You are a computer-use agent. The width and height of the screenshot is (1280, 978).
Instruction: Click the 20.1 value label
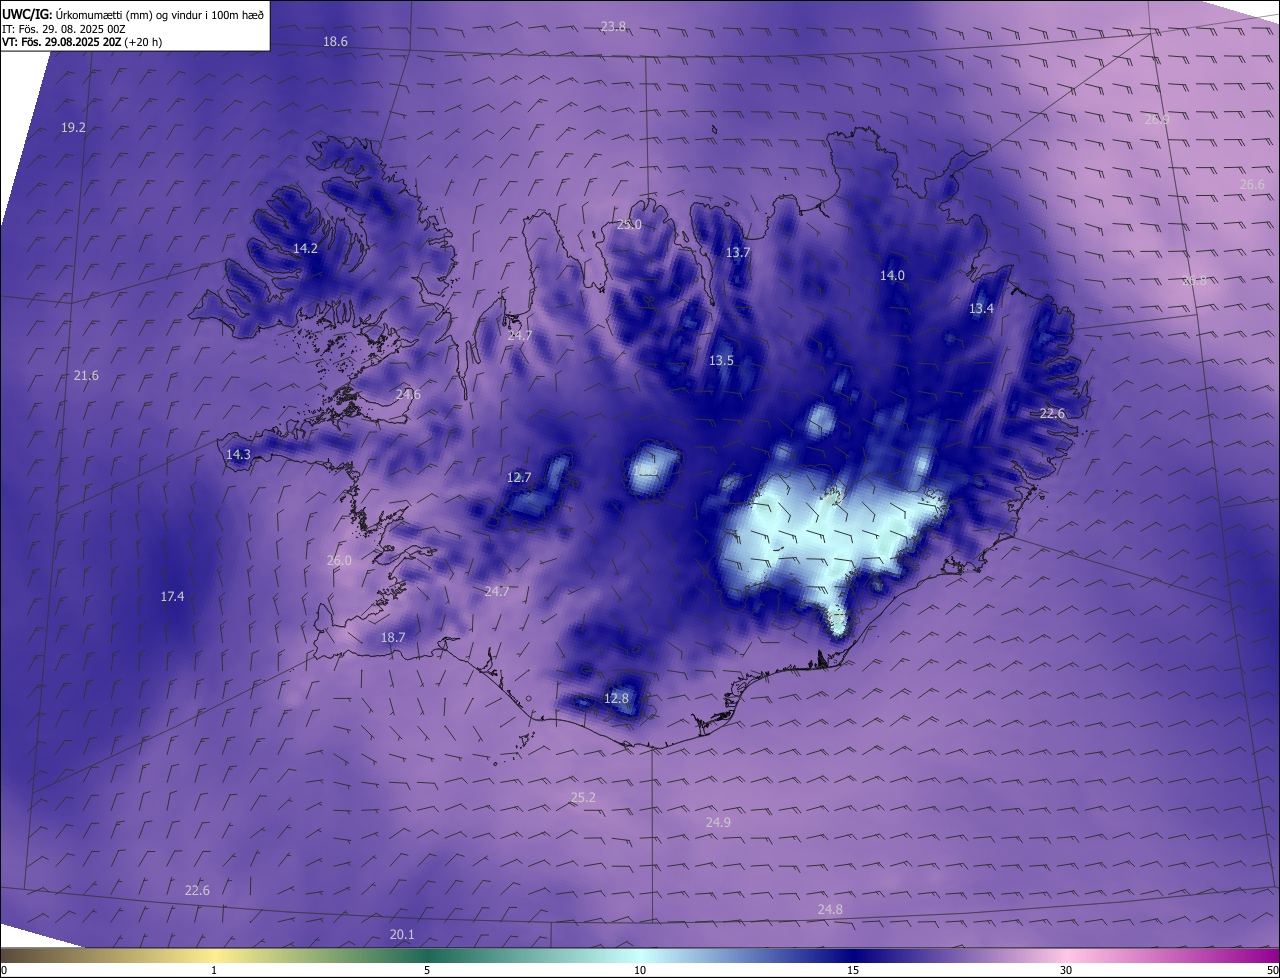click(401, 935)
